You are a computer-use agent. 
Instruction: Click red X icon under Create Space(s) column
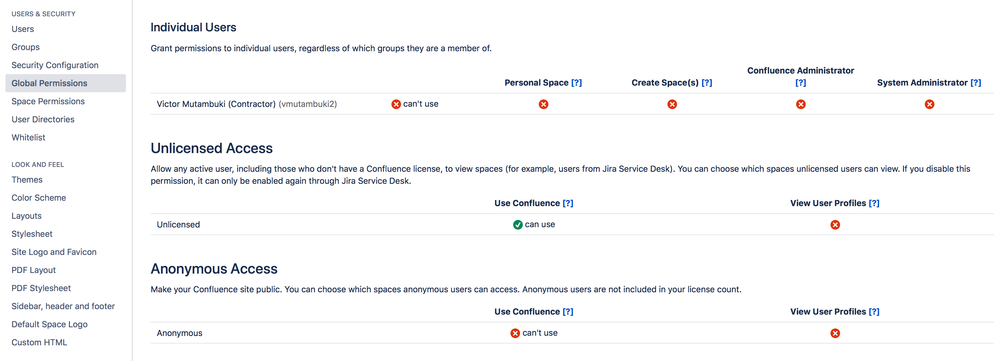coord(672,104)
